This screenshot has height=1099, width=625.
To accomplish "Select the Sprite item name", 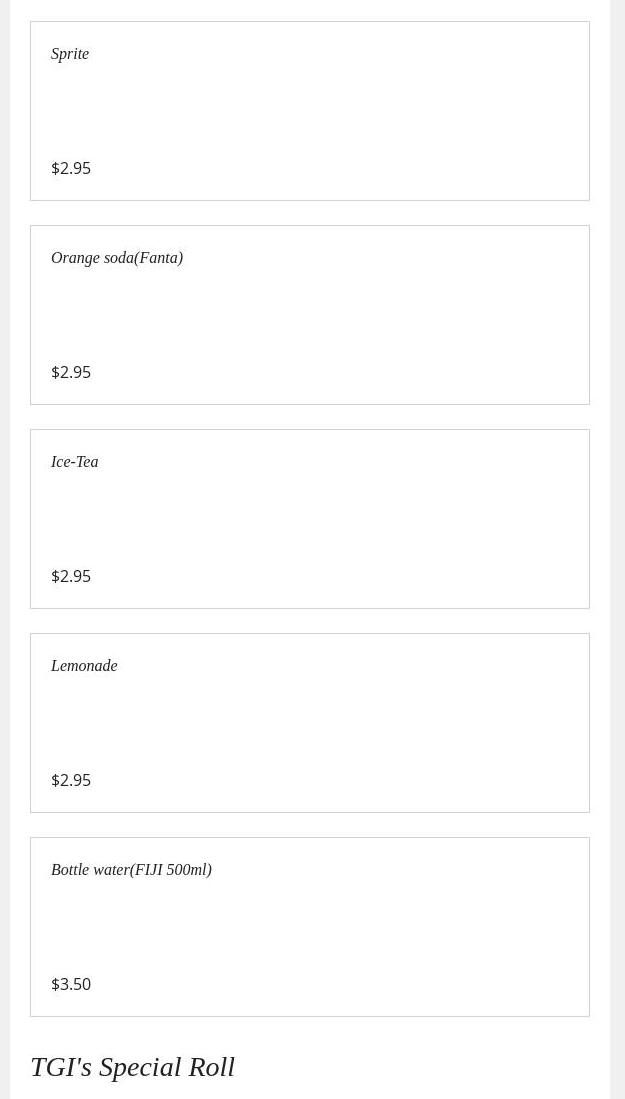I will point(70,54).
